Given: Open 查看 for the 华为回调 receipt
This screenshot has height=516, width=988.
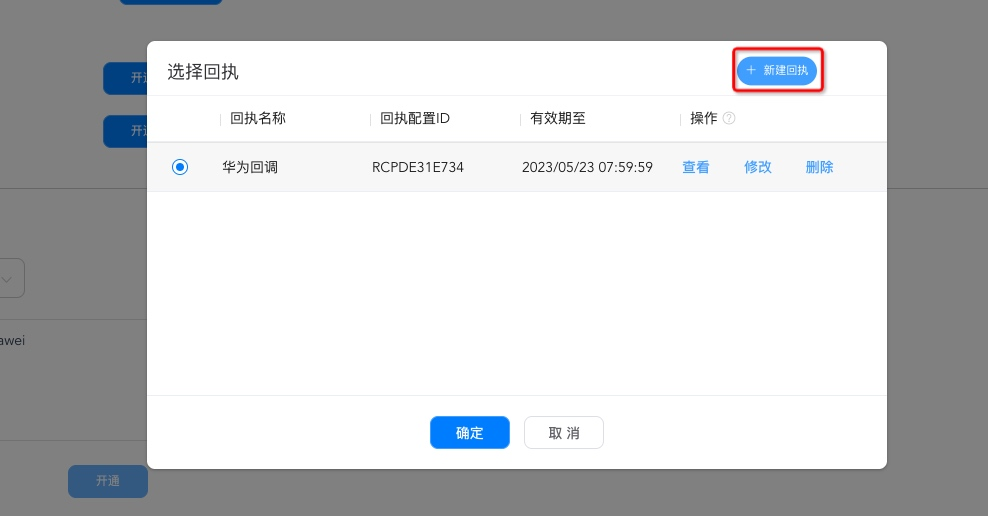Looking at the screenshot, I should tap(696, 167).
